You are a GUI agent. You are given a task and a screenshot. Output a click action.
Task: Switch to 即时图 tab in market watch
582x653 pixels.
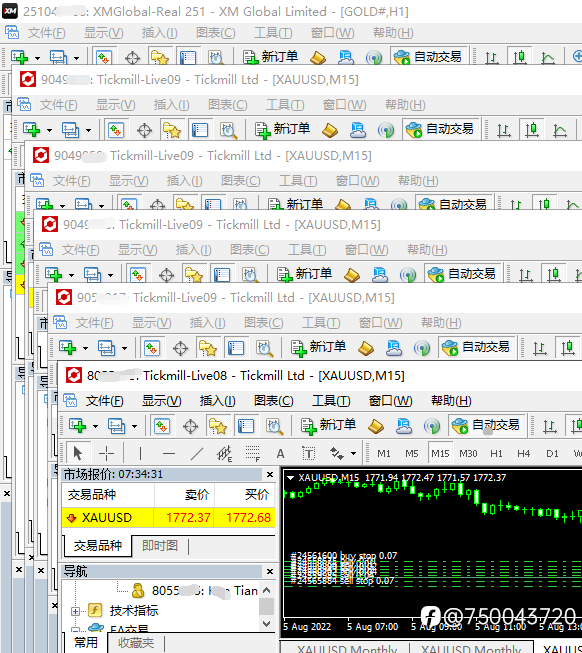pos(160,545)
